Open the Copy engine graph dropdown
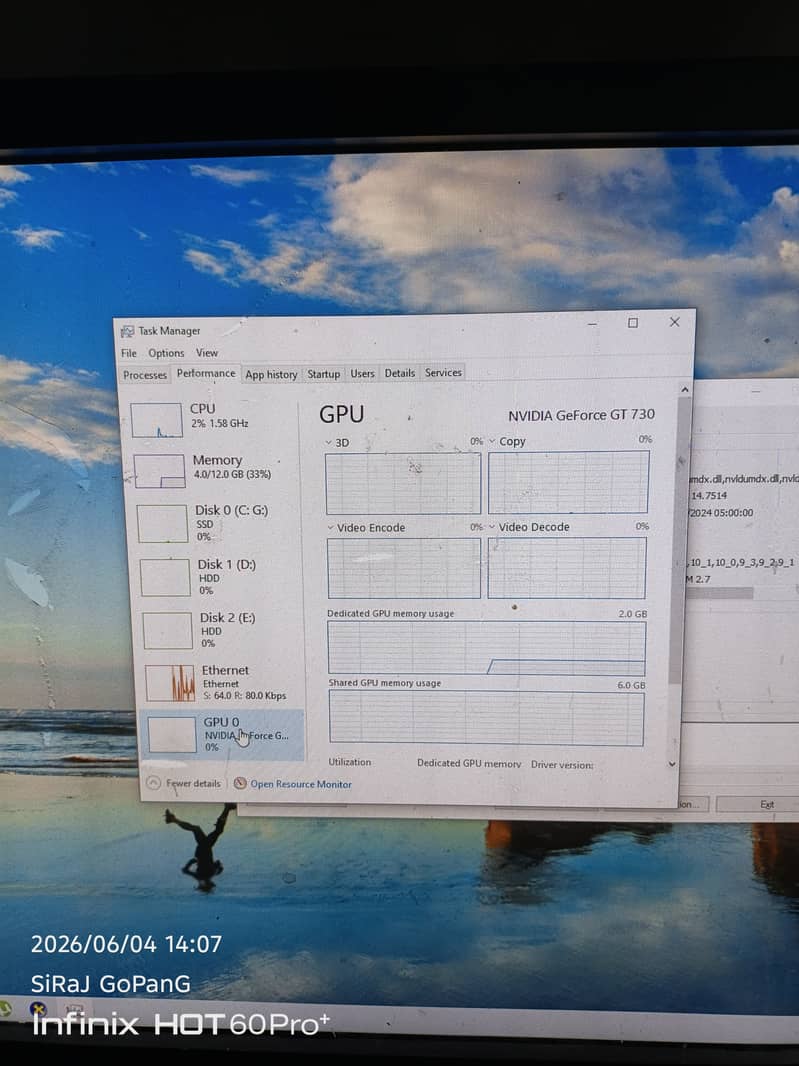 click(x=492, y=441)
